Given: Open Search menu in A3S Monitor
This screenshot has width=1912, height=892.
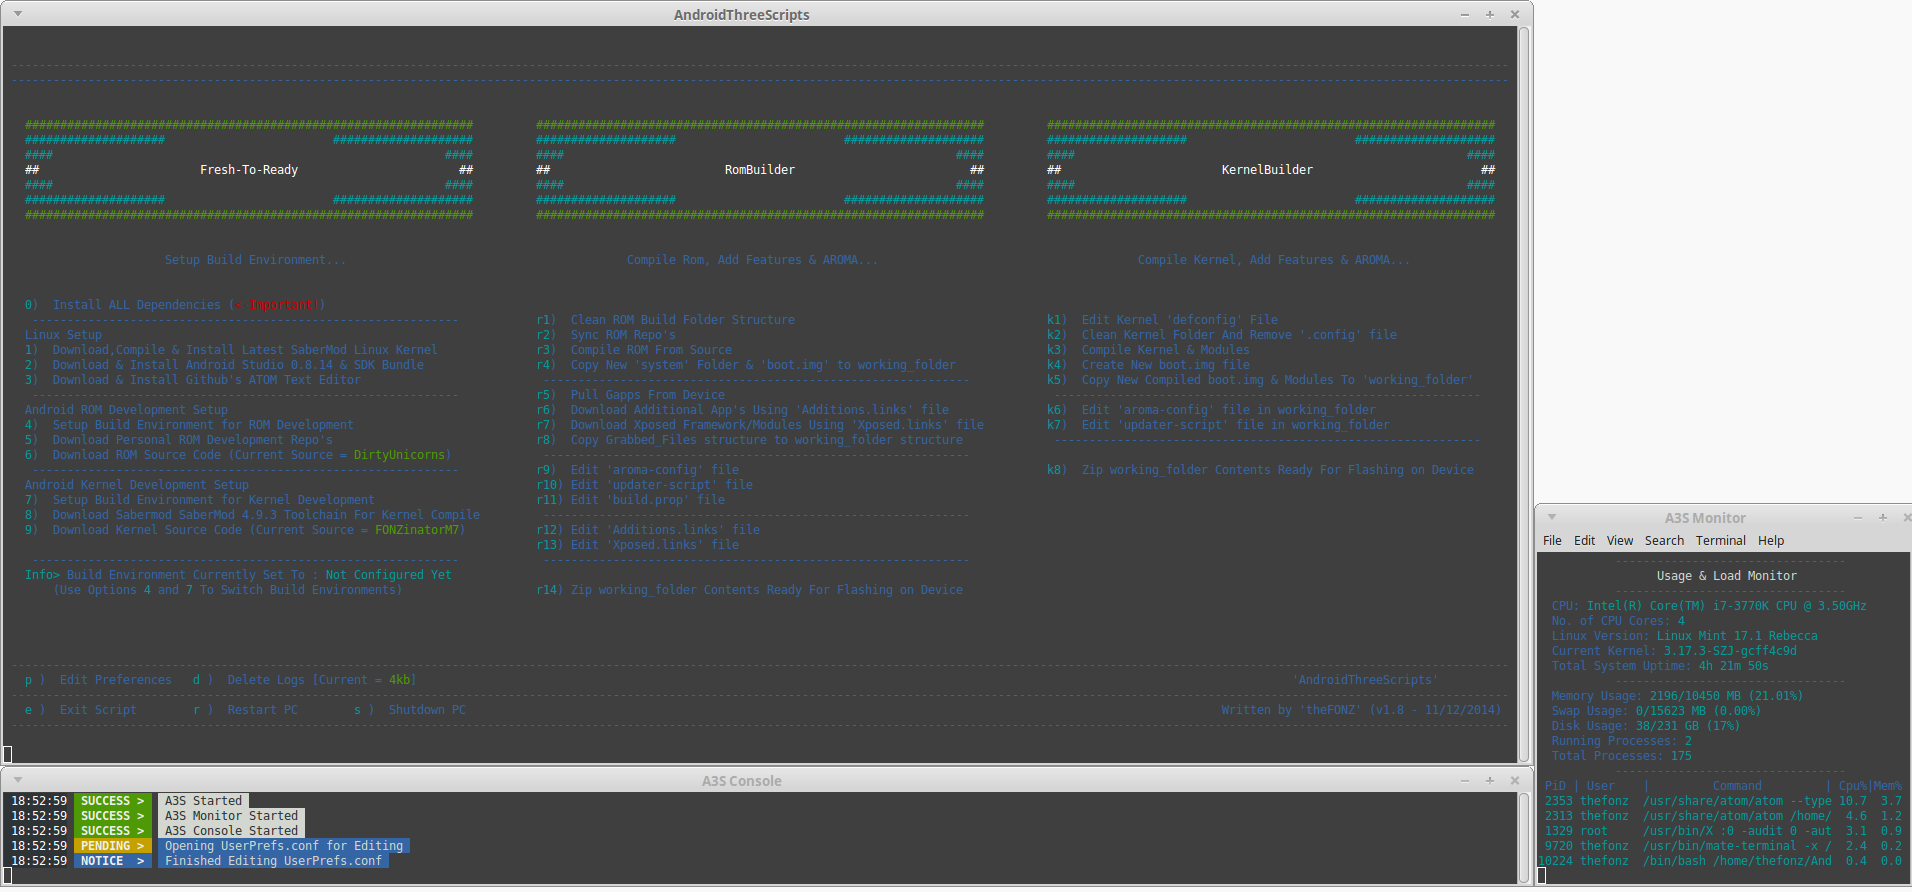Looking at the screenshot, I should tap(1664, 540).
